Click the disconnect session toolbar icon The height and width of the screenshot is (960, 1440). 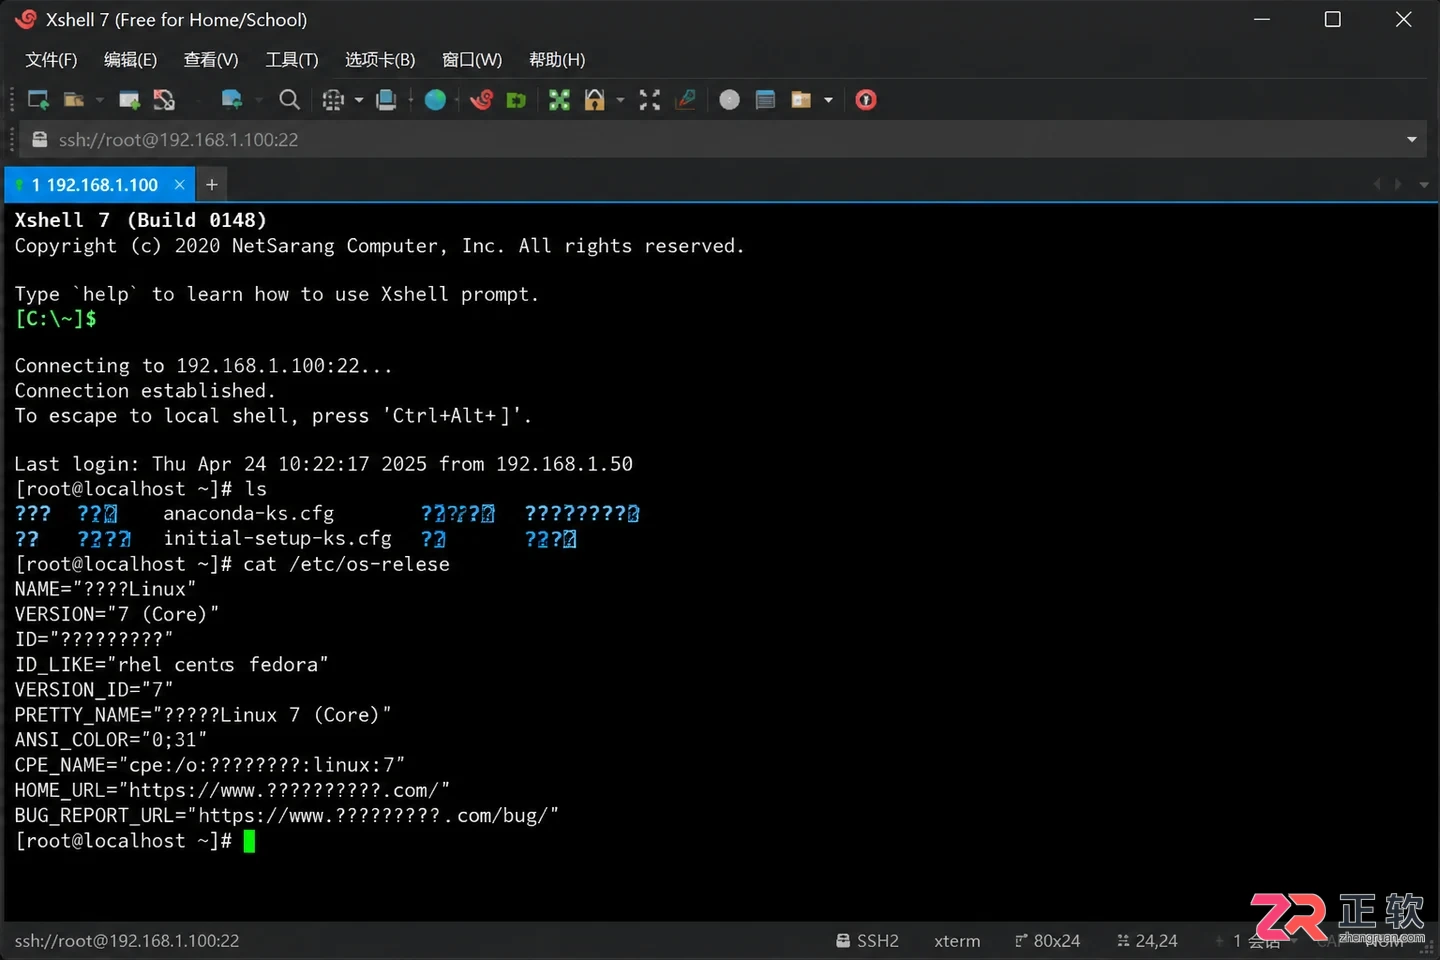coord(164,99)
